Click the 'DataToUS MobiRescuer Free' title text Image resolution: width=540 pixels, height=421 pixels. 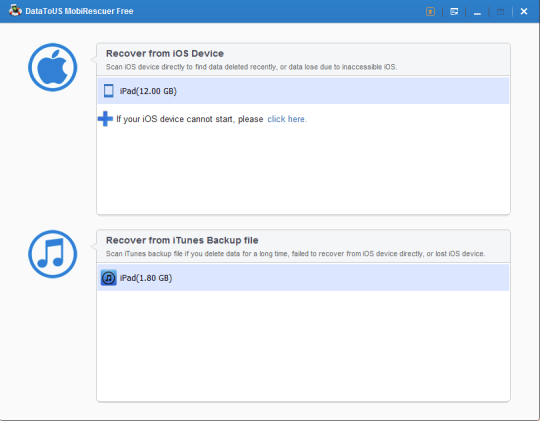coord(79,11)
